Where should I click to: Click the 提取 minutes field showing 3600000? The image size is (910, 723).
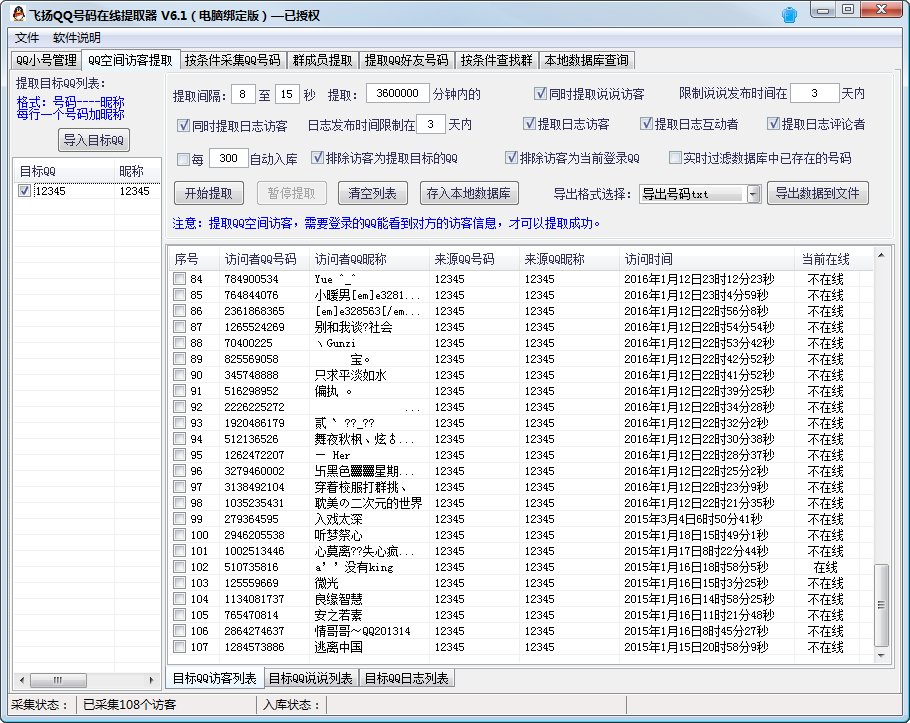pyautogui.click(x=397, y=94)
